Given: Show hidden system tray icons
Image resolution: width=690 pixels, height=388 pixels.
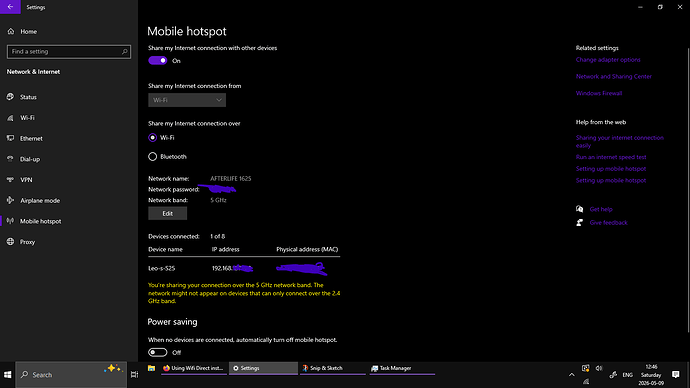Looking at the screenshot, I should coord(572,375).
